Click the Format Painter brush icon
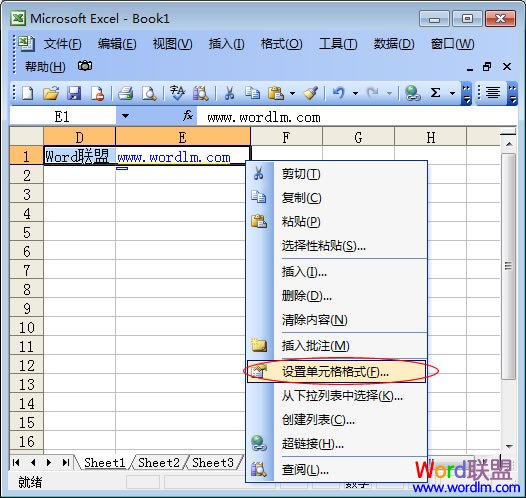Viewport: 526px width, 498px height. click(x=310, y=93)
